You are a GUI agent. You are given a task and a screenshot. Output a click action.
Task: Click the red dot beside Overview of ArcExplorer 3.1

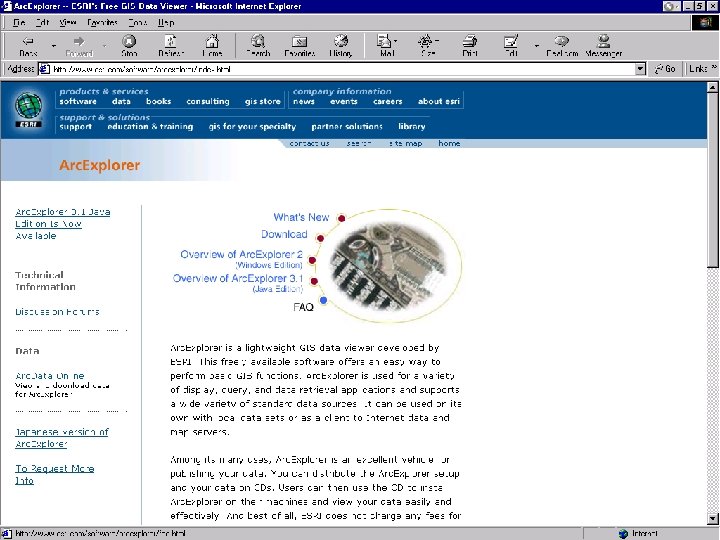314,281
